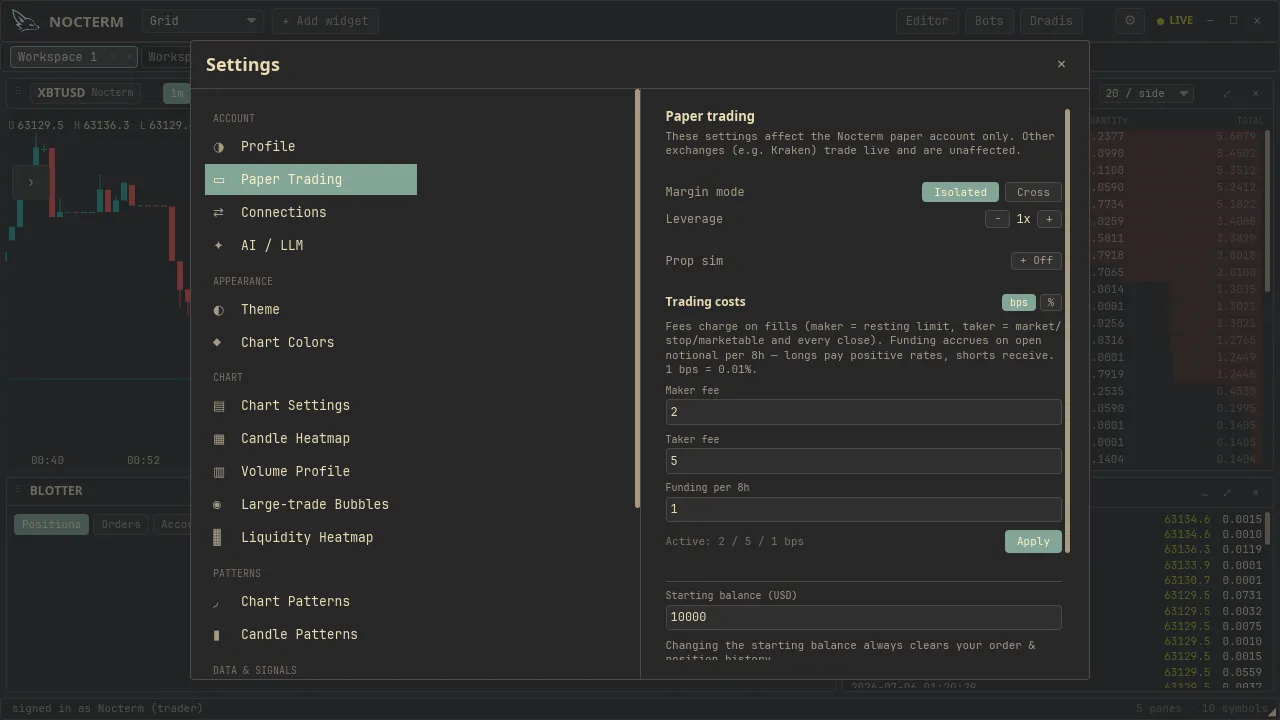This screenshot has height=720, width=1280.
Task: Toggle Prop sim Off button
Action: pos(1036,261)
